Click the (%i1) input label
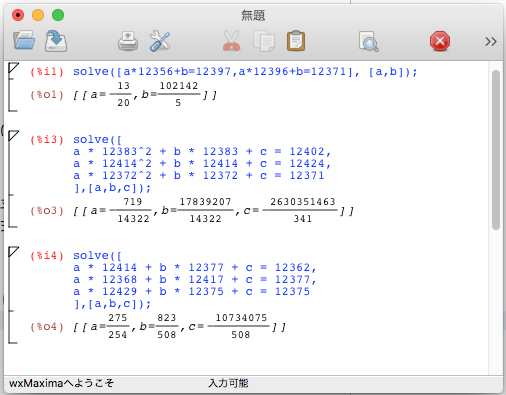 [47, 72]
